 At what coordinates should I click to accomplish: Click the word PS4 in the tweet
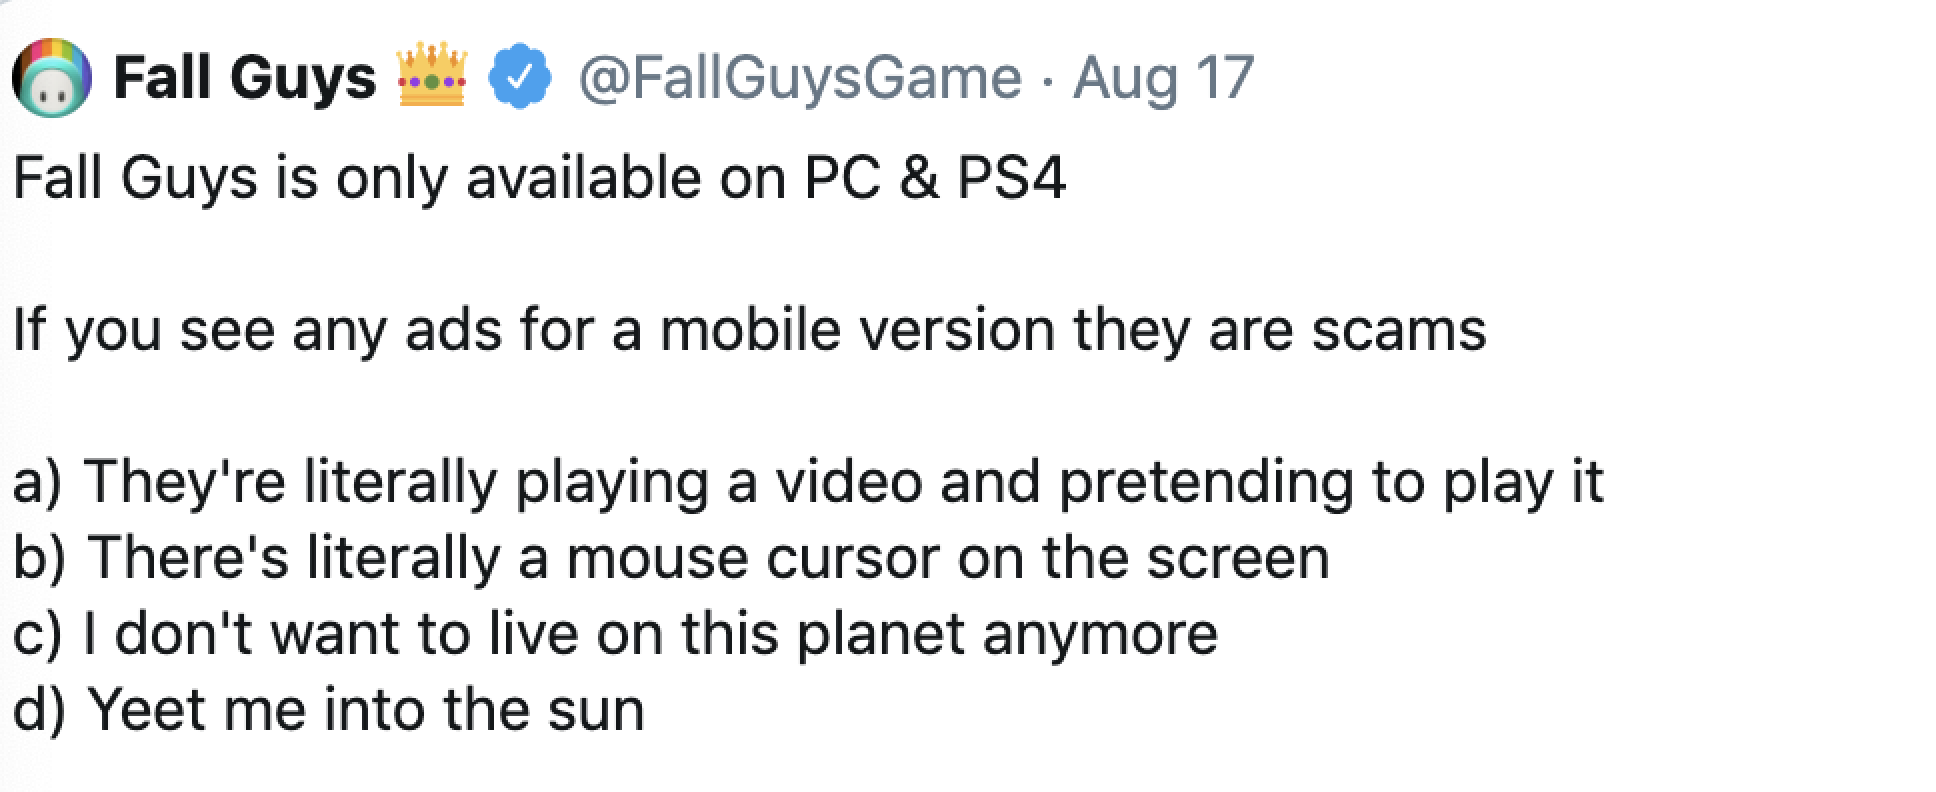click(1012, 179)
